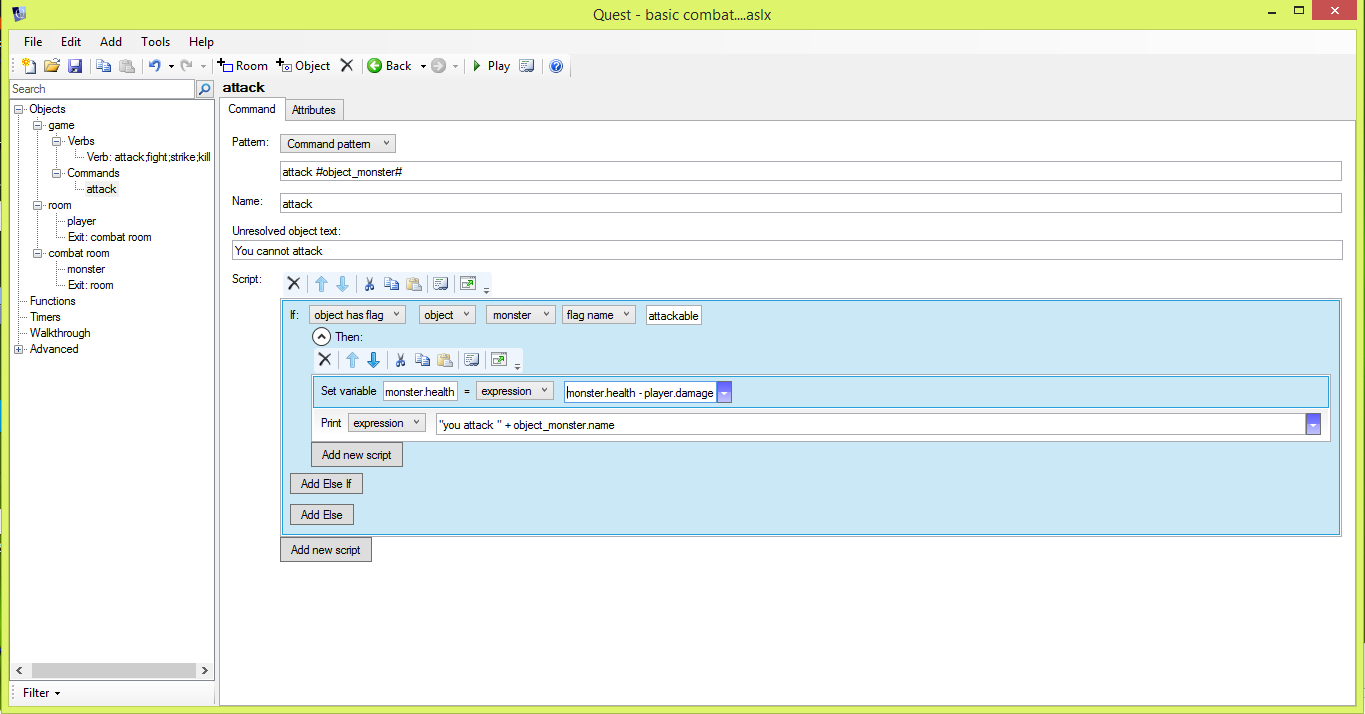
Task: Move script down in the Then toolbar
Action: coord(373,360)
